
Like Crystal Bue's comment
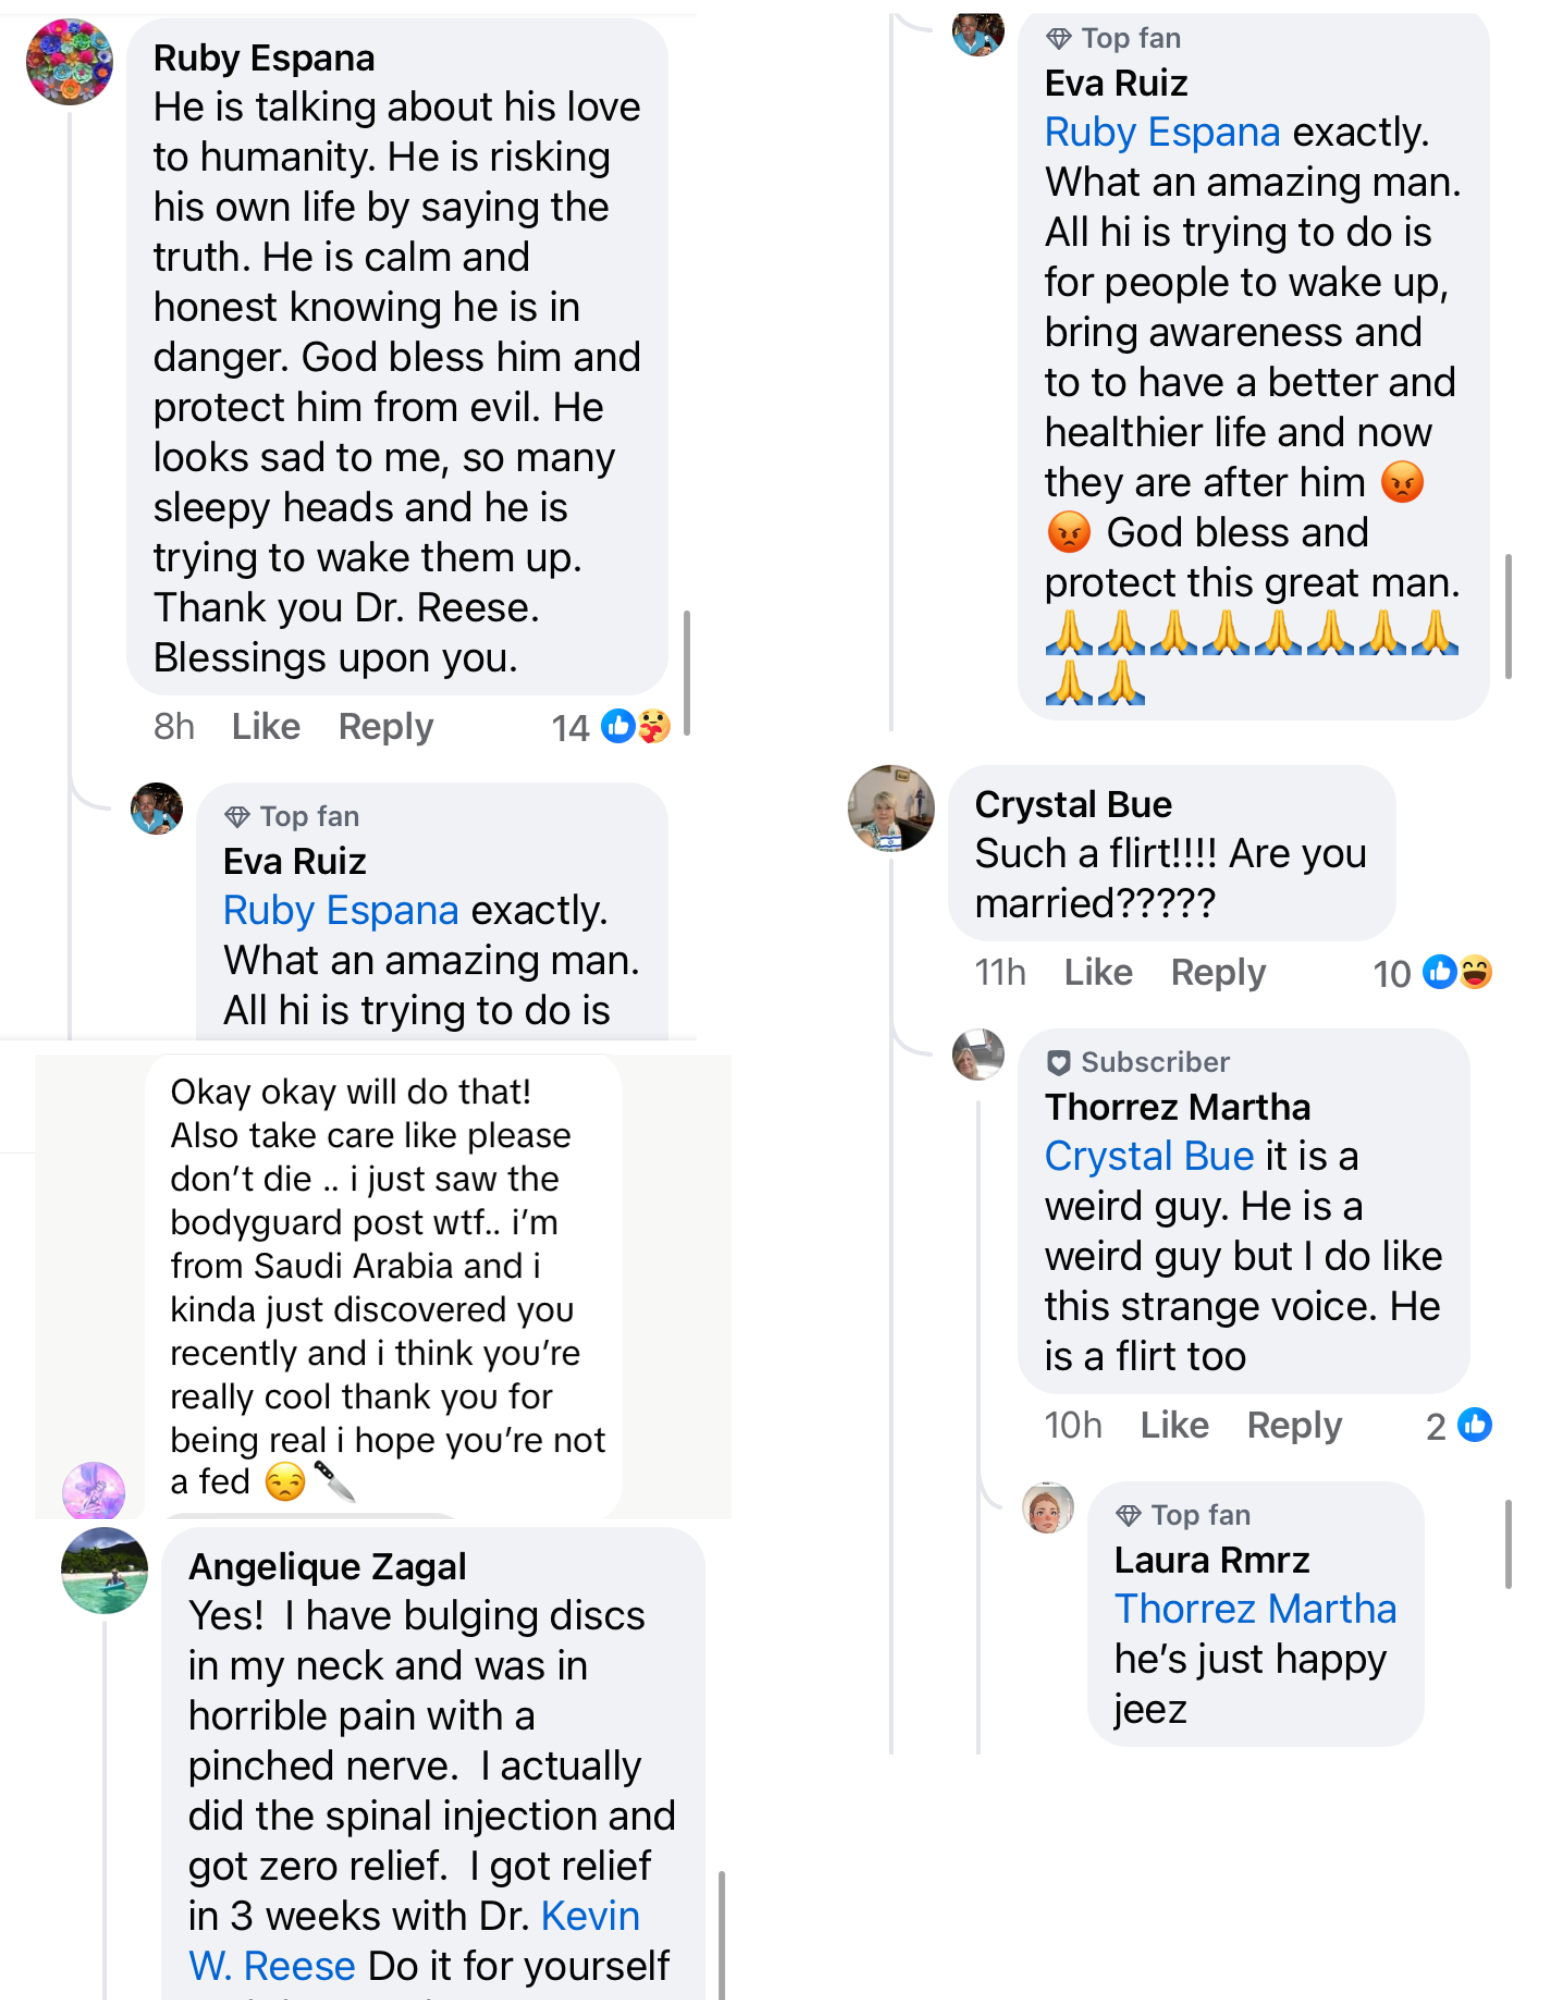click(x=1098, y=972)
